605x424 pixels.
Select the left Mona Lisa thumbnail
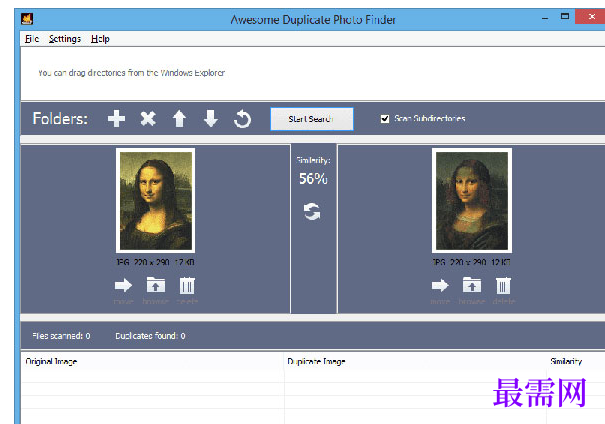[155, 201]
